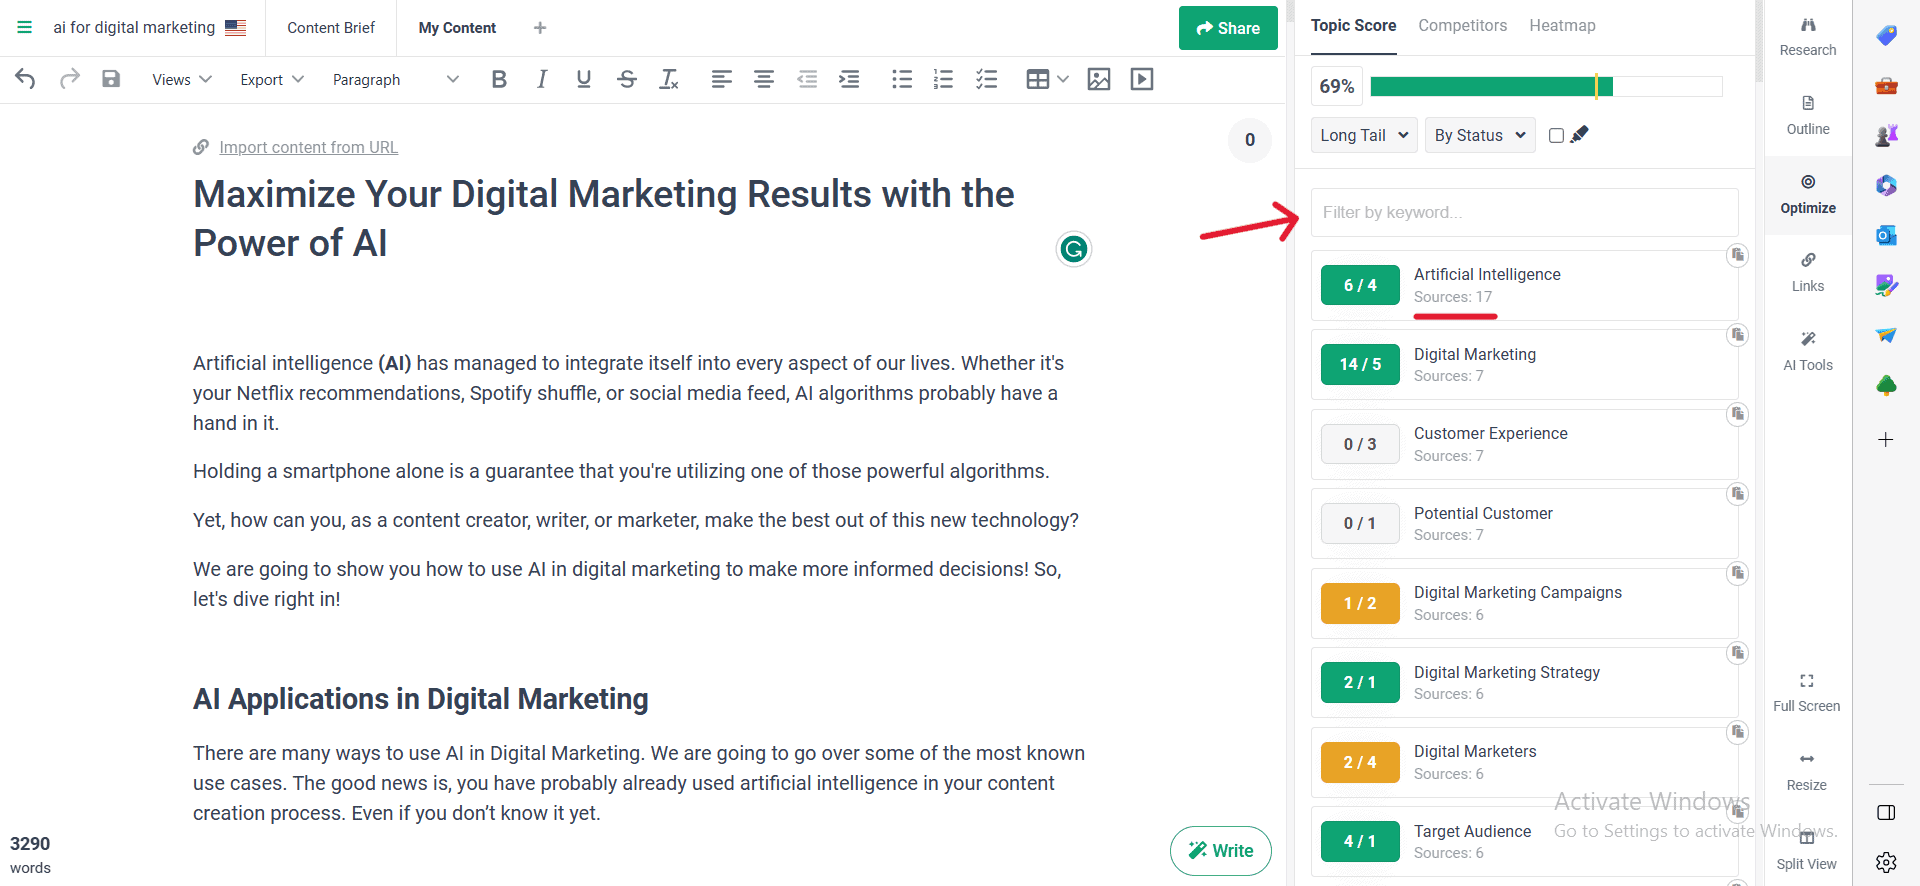1920x886 pixels.
Task: Click the Digital Marketing Strategy score badge
Action: click(1360, 682)
